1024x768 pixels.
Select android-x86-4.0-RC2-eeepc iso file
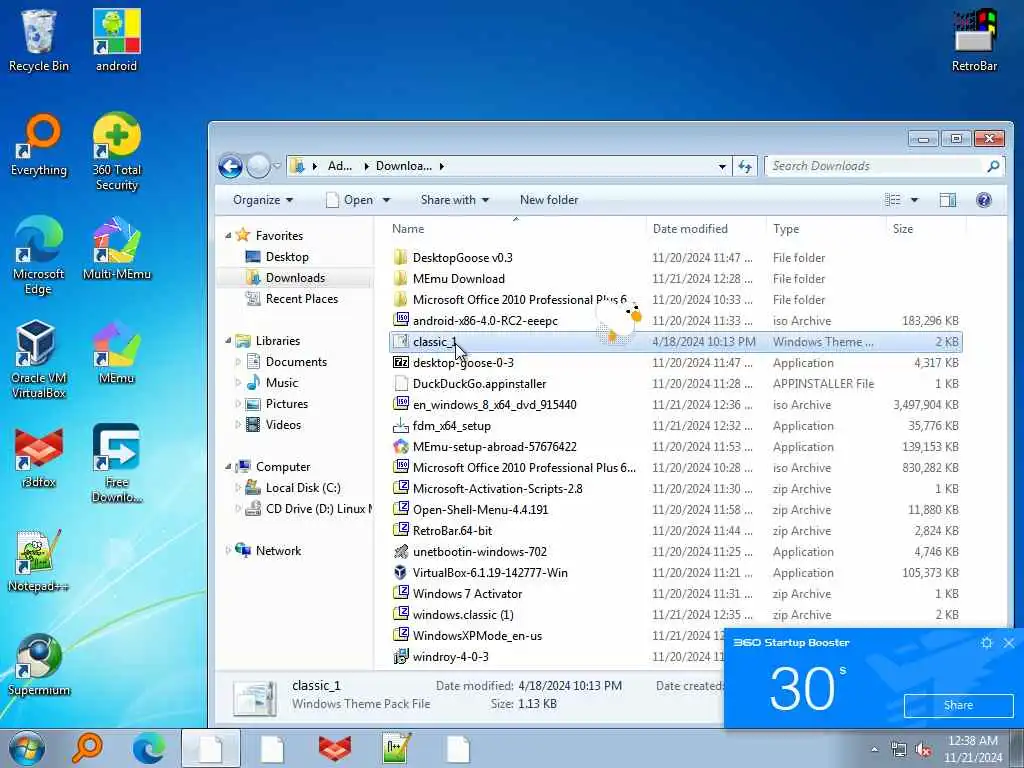click(x=675, y=321)
